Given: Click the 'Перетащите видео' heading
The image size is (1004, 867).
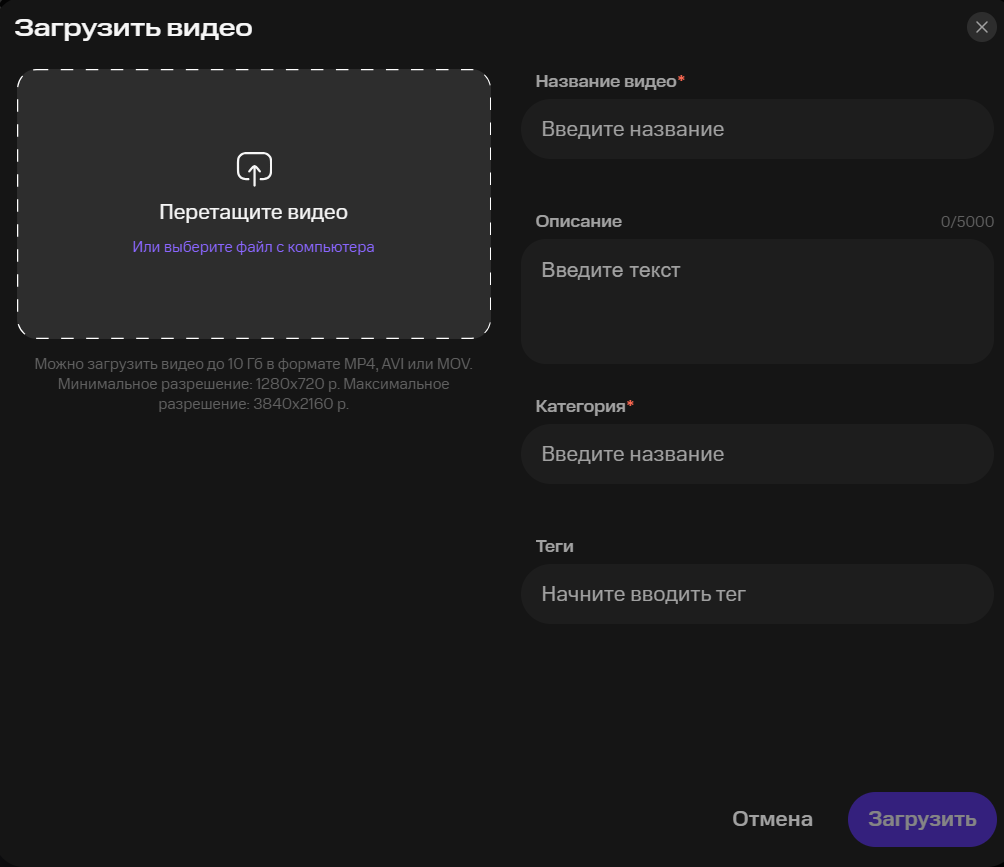Looking at the screenshot, I should pyautogui.click(x=253, y=212).
